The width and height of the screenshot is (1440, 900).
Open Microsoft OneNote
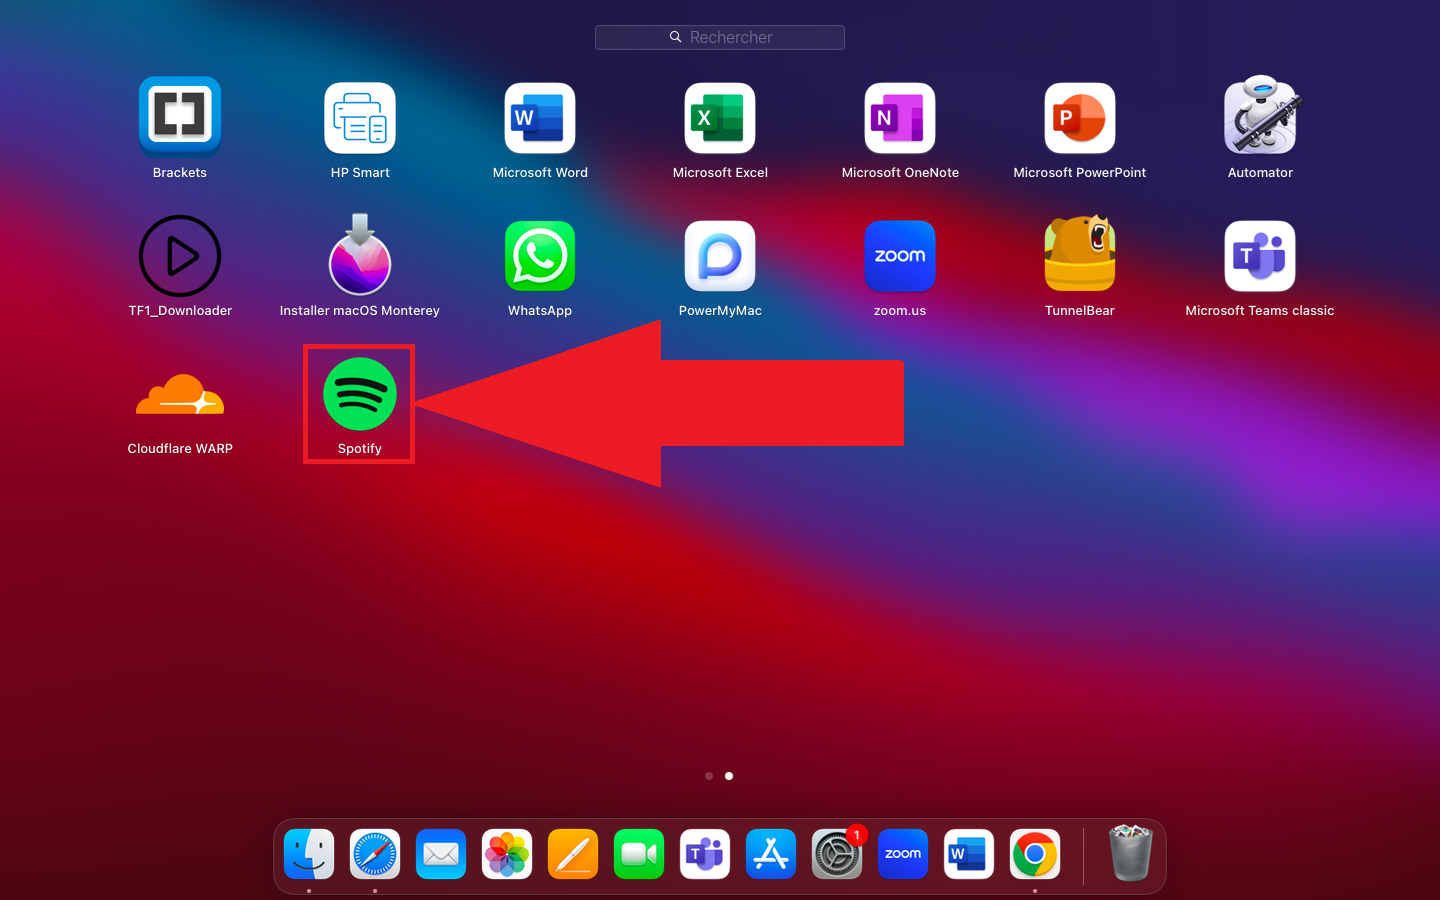tap(900, 118)
